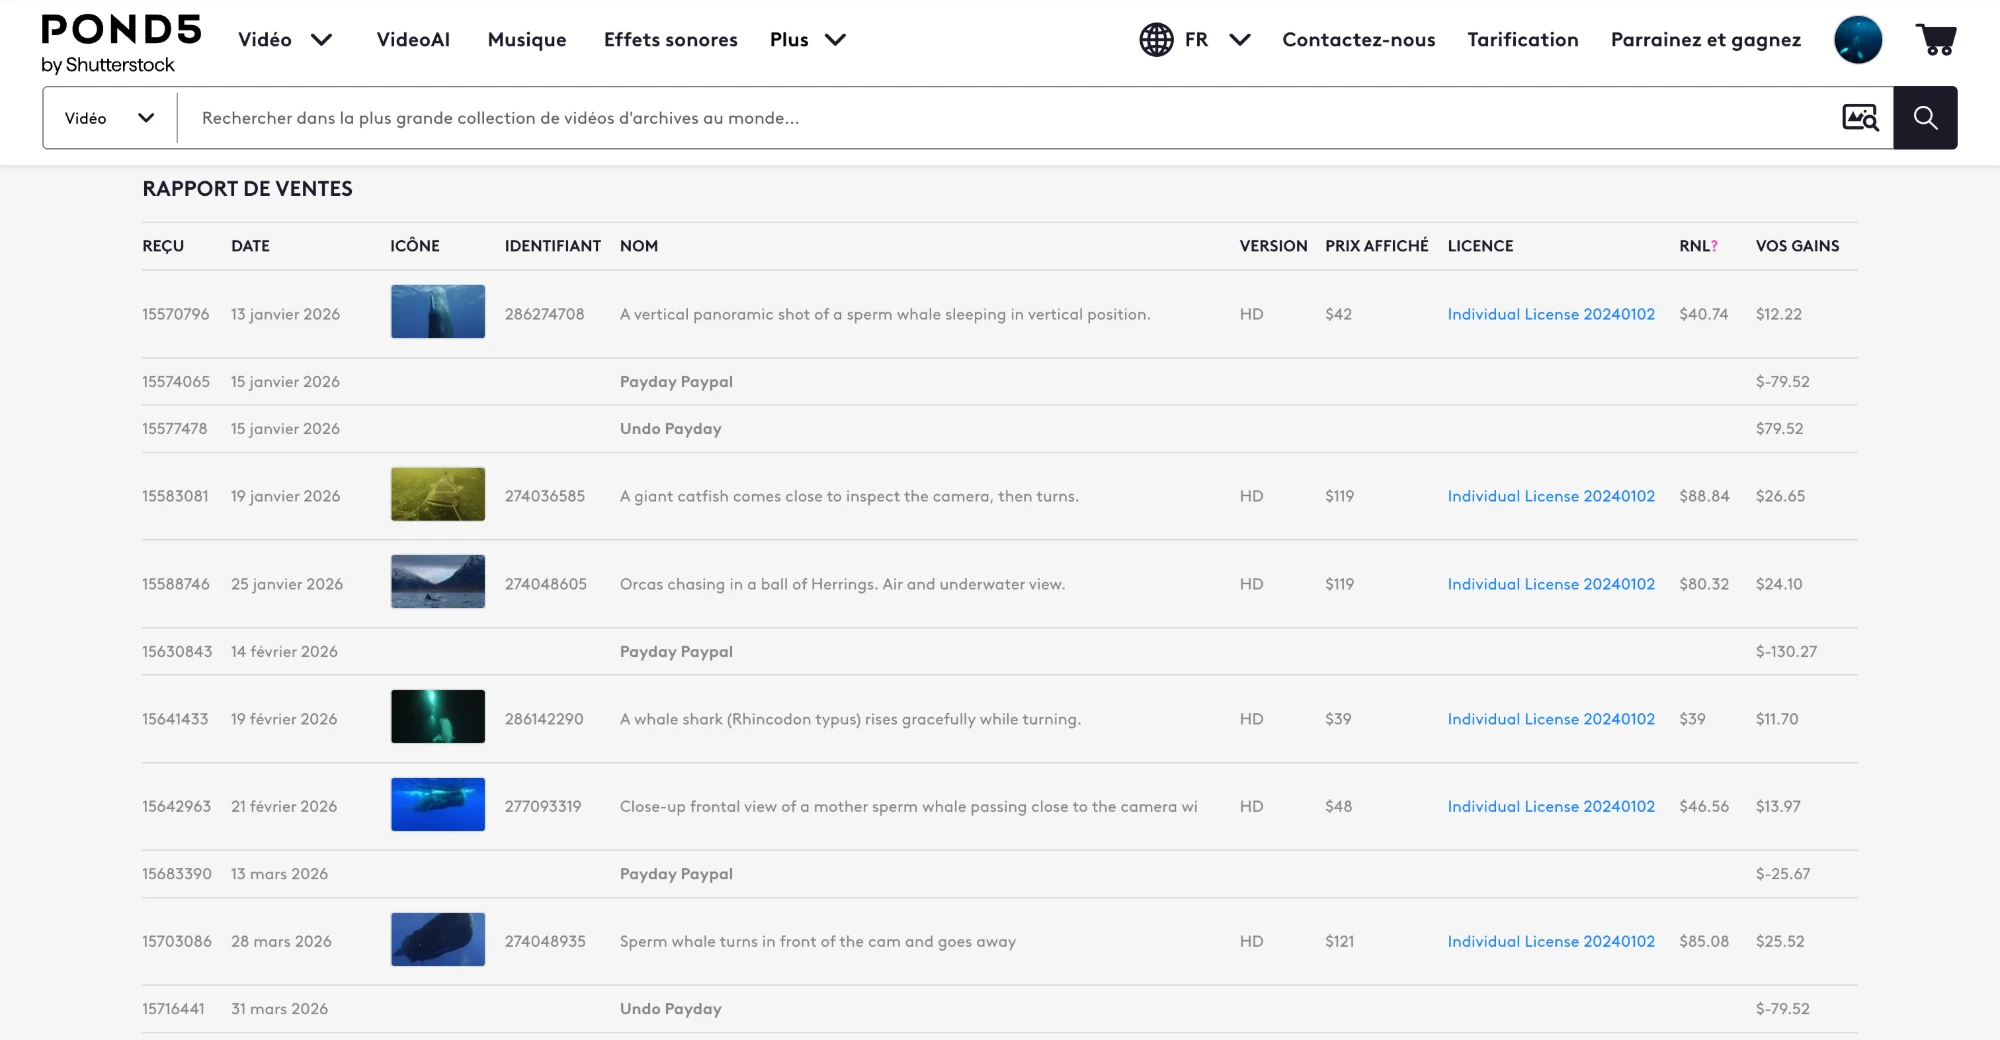Screen dimensions: 2000x1040
Task: Open Effets sonores section
Action: (x=671, y=40)
